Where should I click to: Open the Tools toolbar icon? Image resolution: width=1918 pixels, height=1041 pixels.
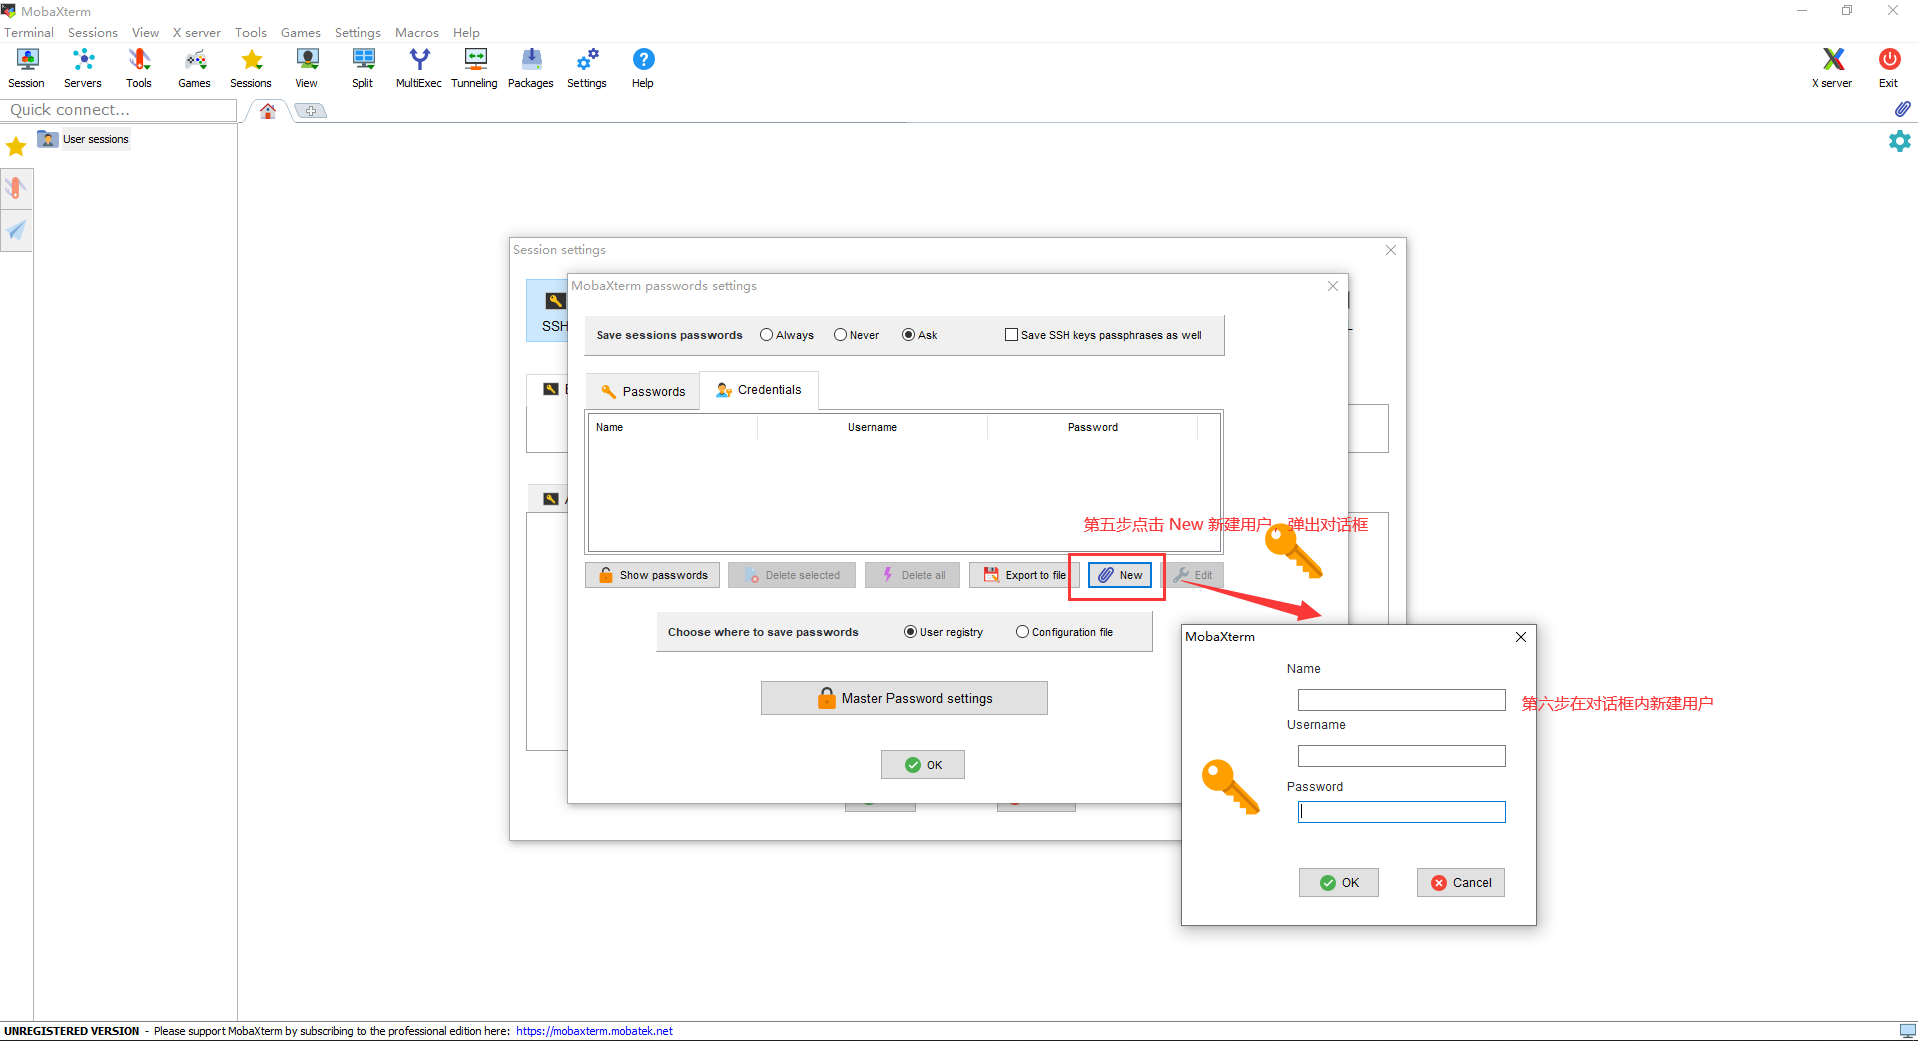pos(139,68)
